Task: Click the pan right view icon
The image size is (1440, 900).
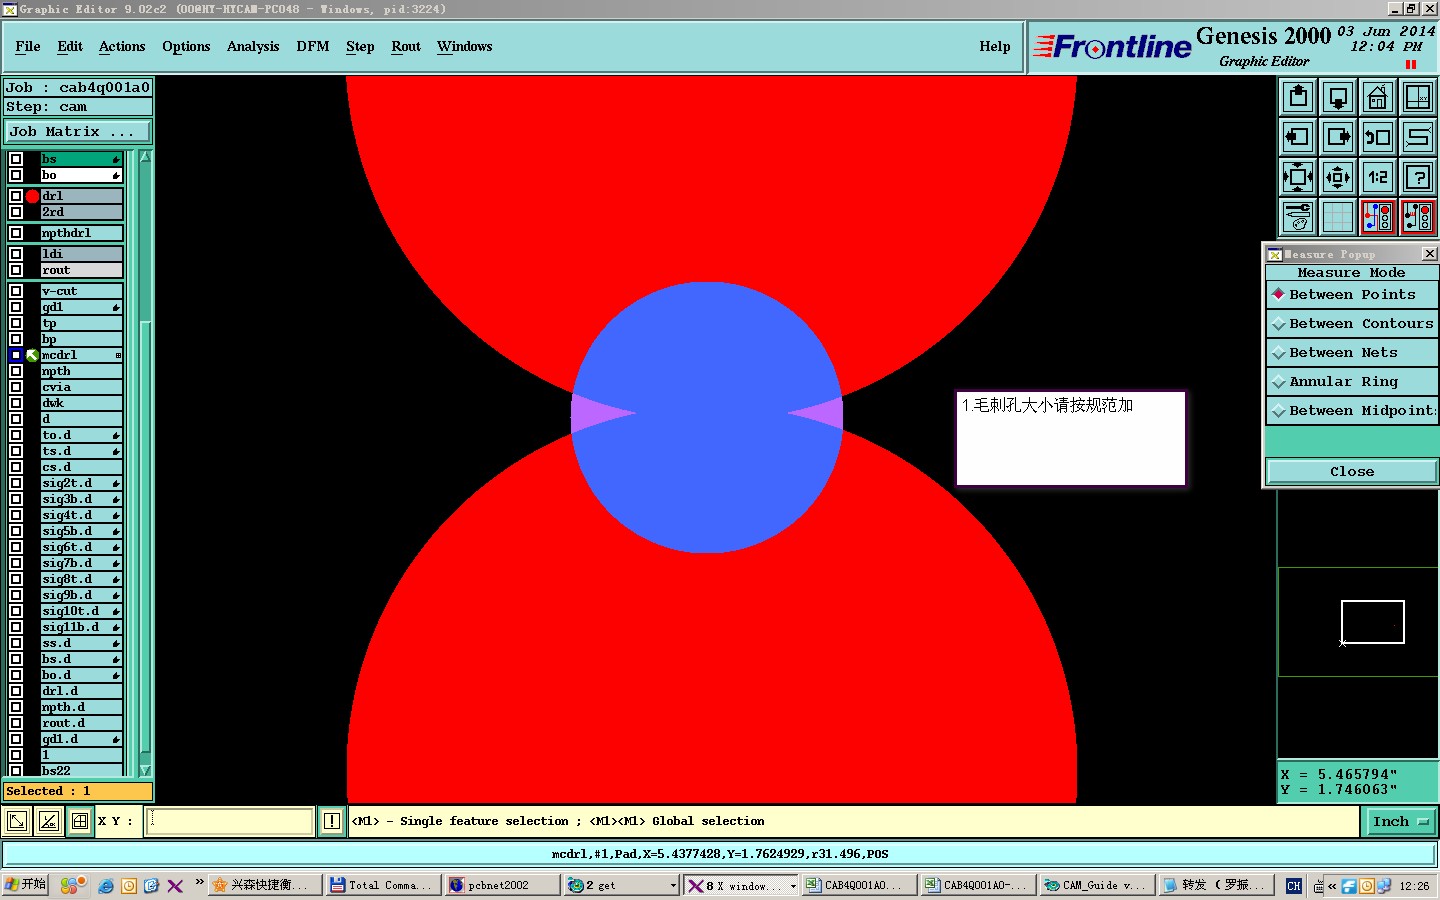Action: [1338, 137]
